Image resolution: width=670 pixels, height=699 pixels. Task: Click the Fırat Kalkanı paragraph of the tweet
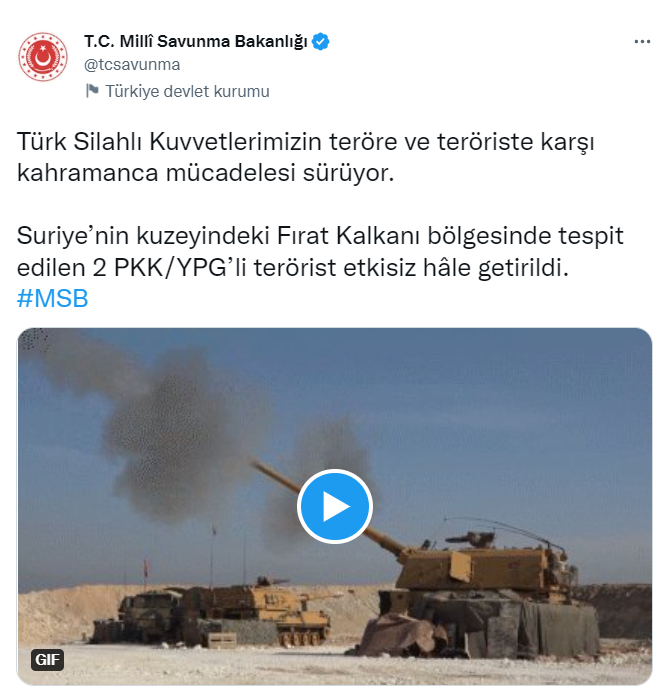(320, 251)
